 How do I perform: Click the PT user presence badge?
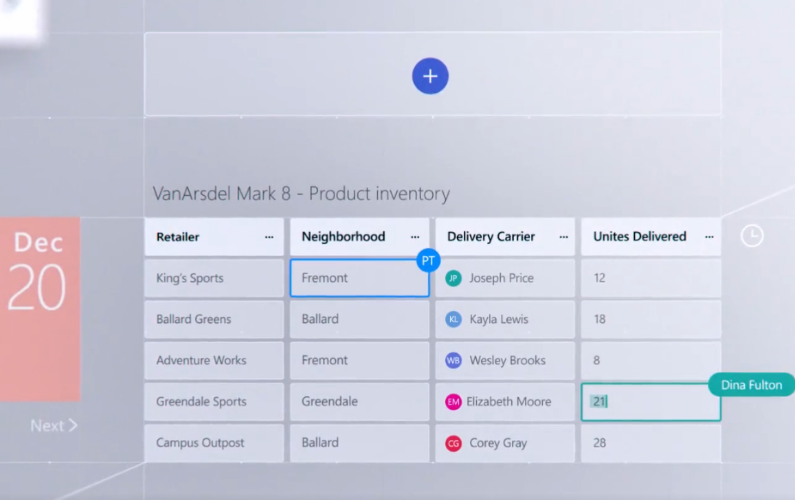[x=428, y=261]
